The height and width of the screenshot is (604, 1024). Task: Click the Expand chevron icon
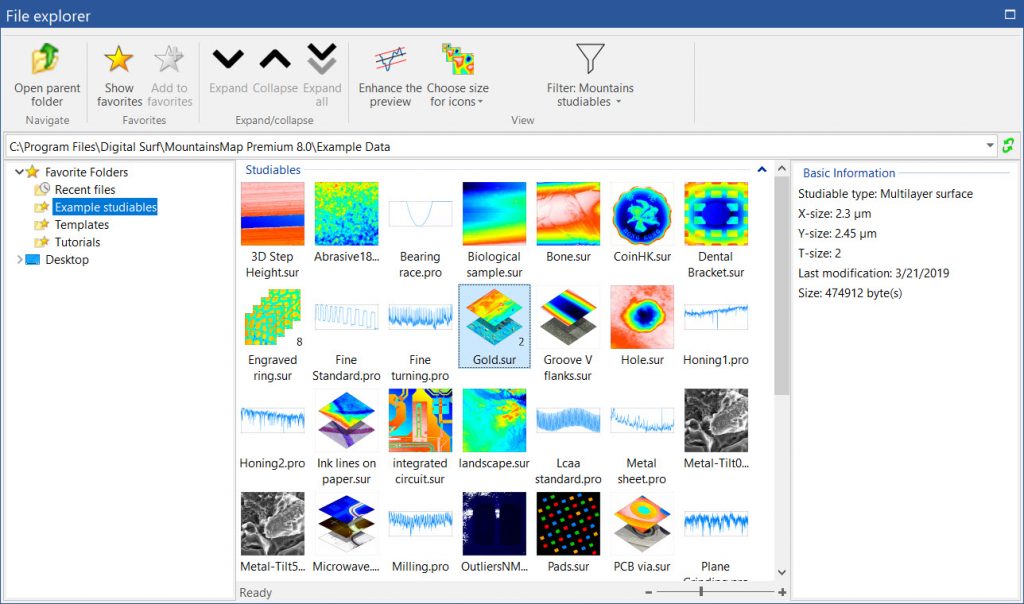[228, 59]
